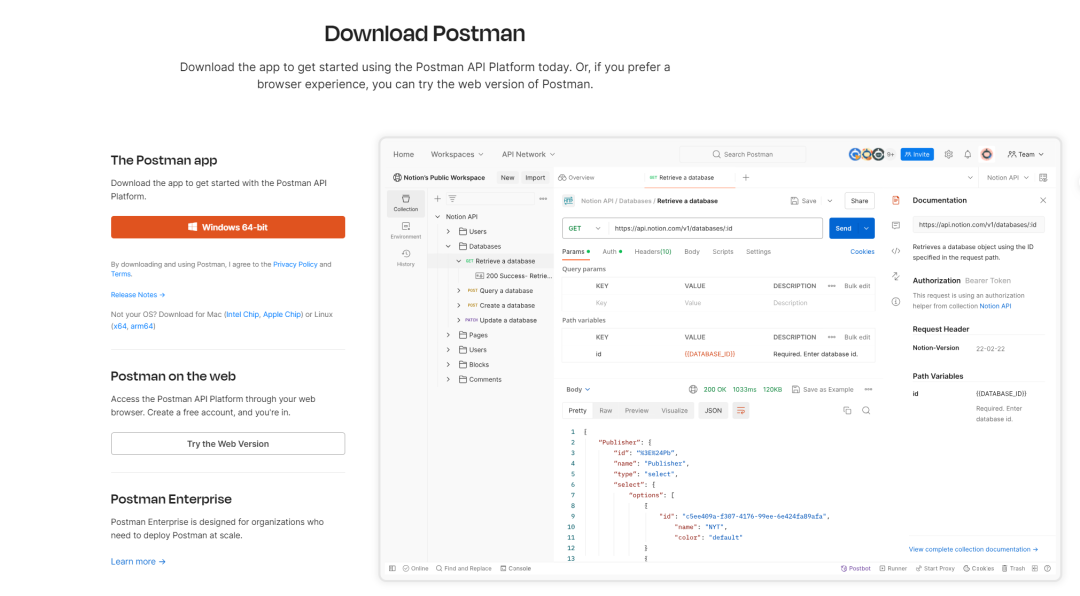Open the comments icon in right sidebar
The width and height of the screenshot is (1080, 596).
tap(895, 225)
